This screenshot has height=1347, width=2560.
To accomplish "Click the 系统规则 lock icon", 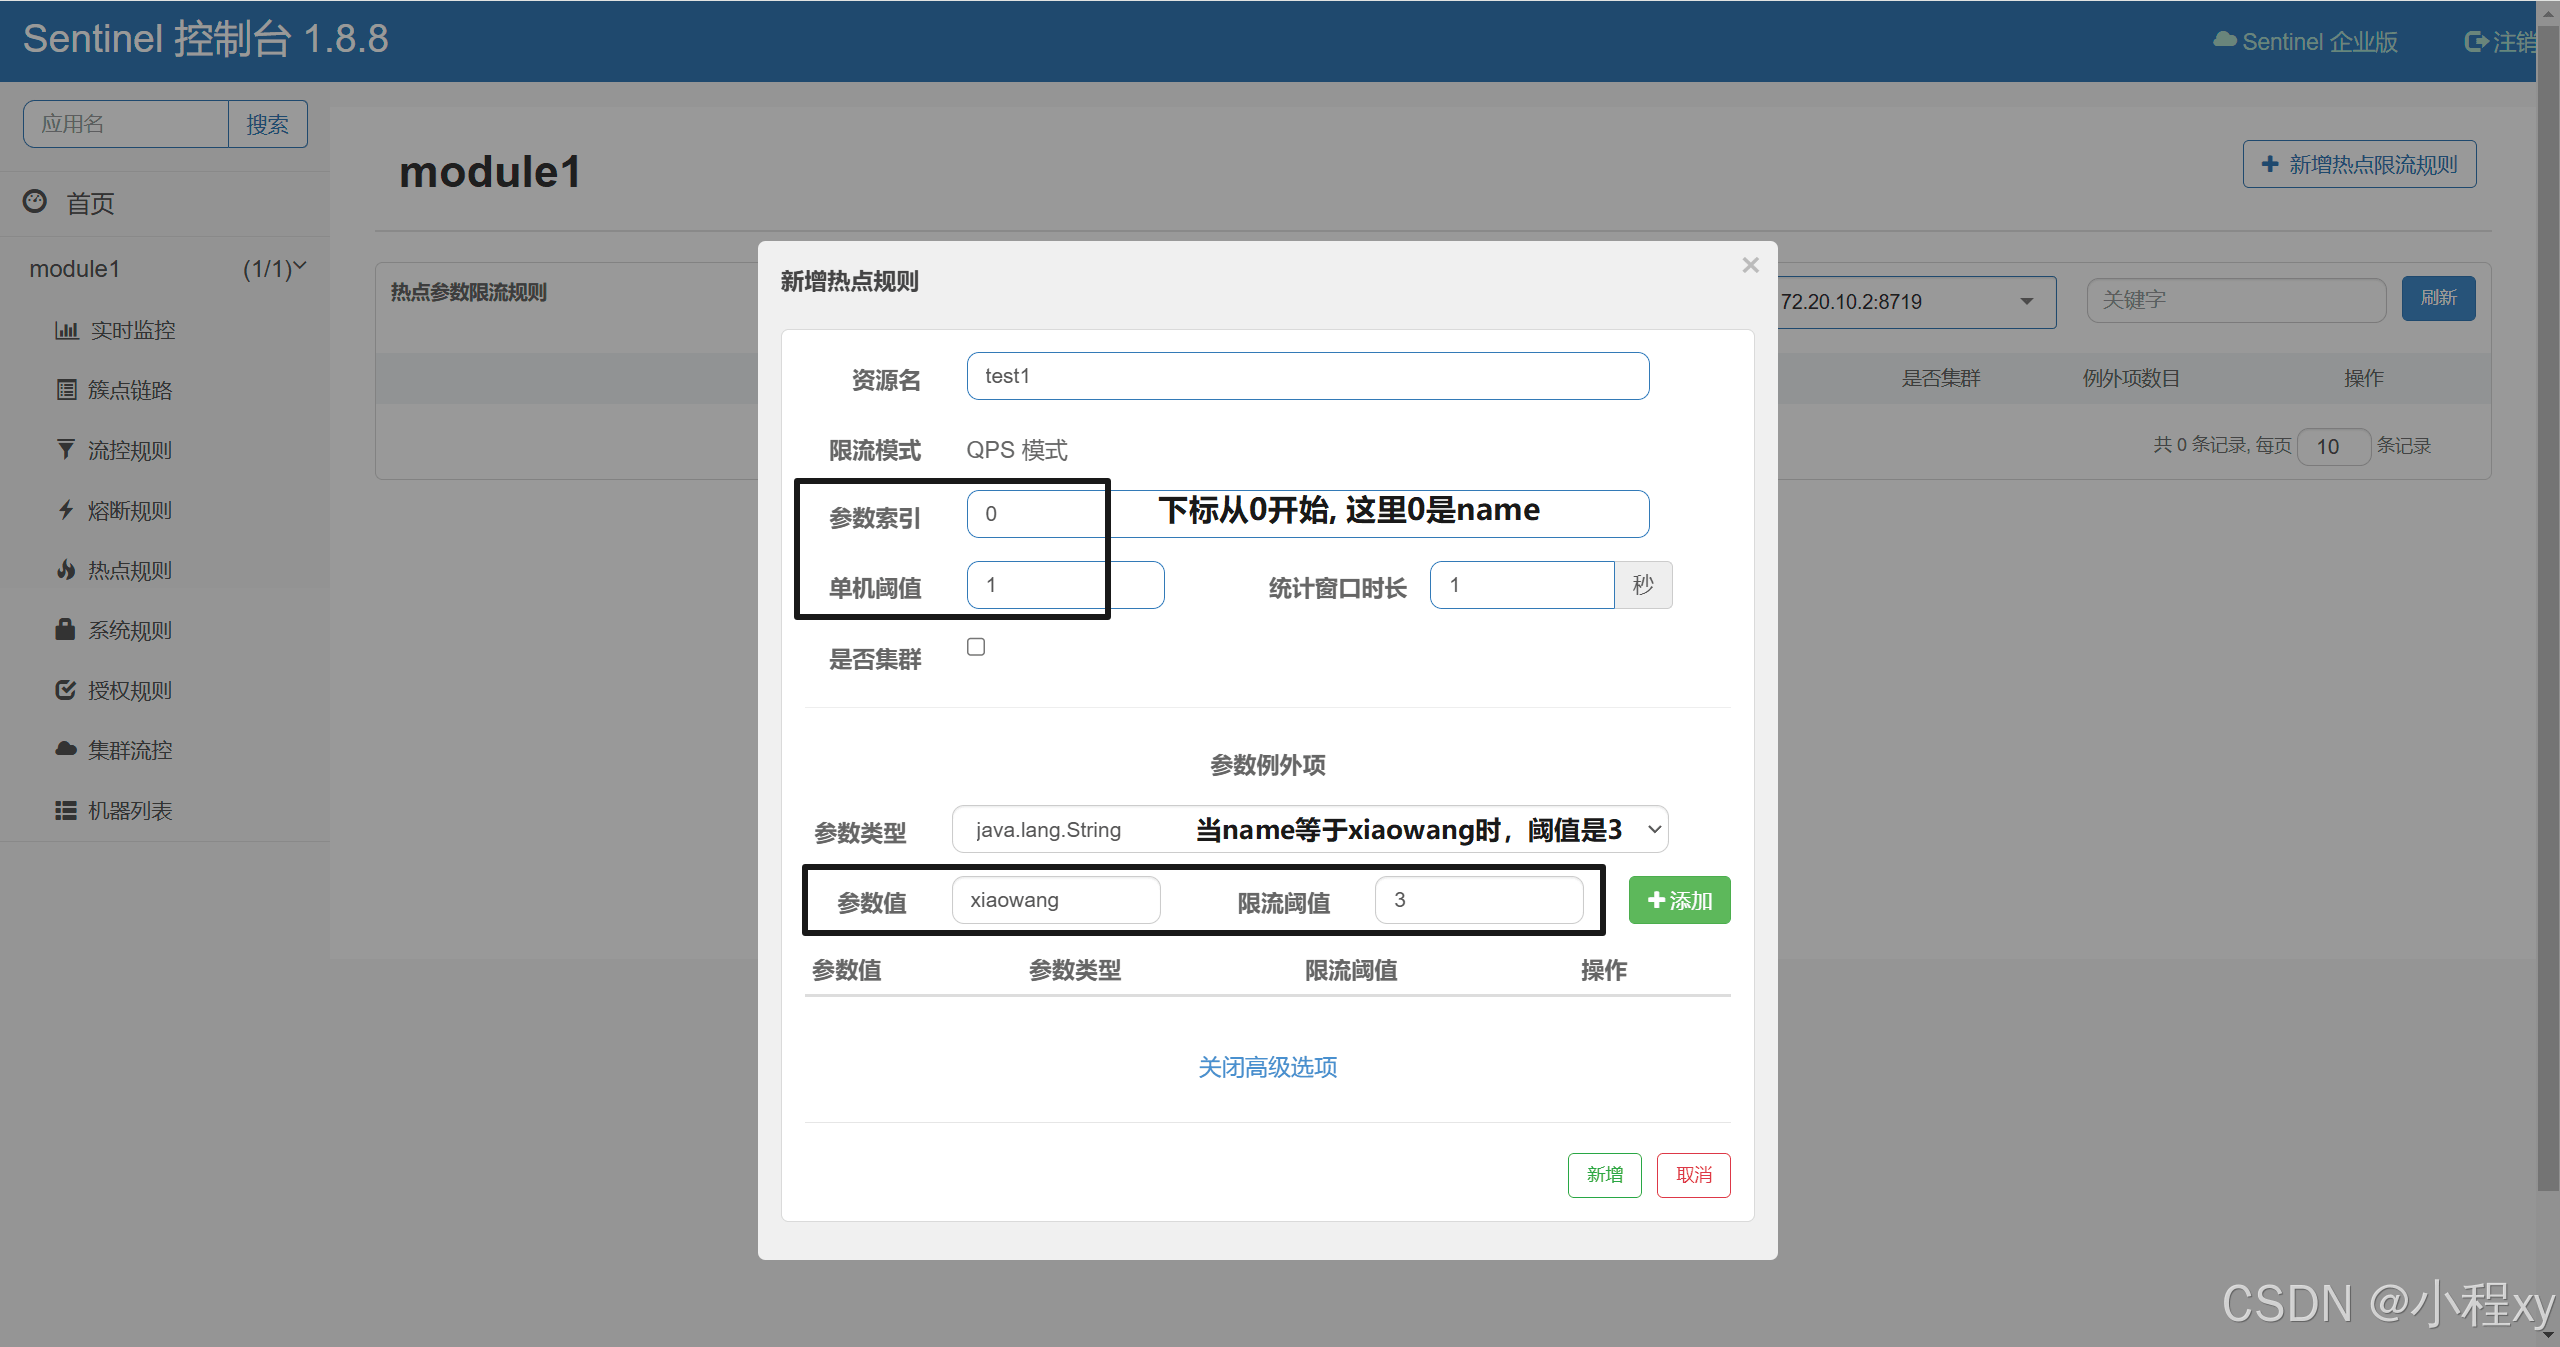I will tap(66, 630).
